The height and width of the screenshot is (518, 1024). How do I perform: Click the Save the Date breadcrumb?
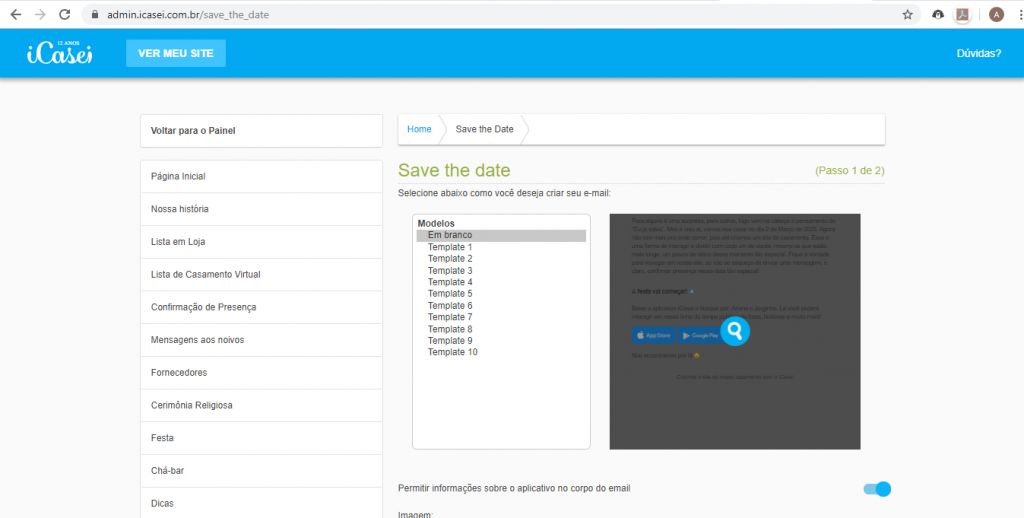[485, 129]
